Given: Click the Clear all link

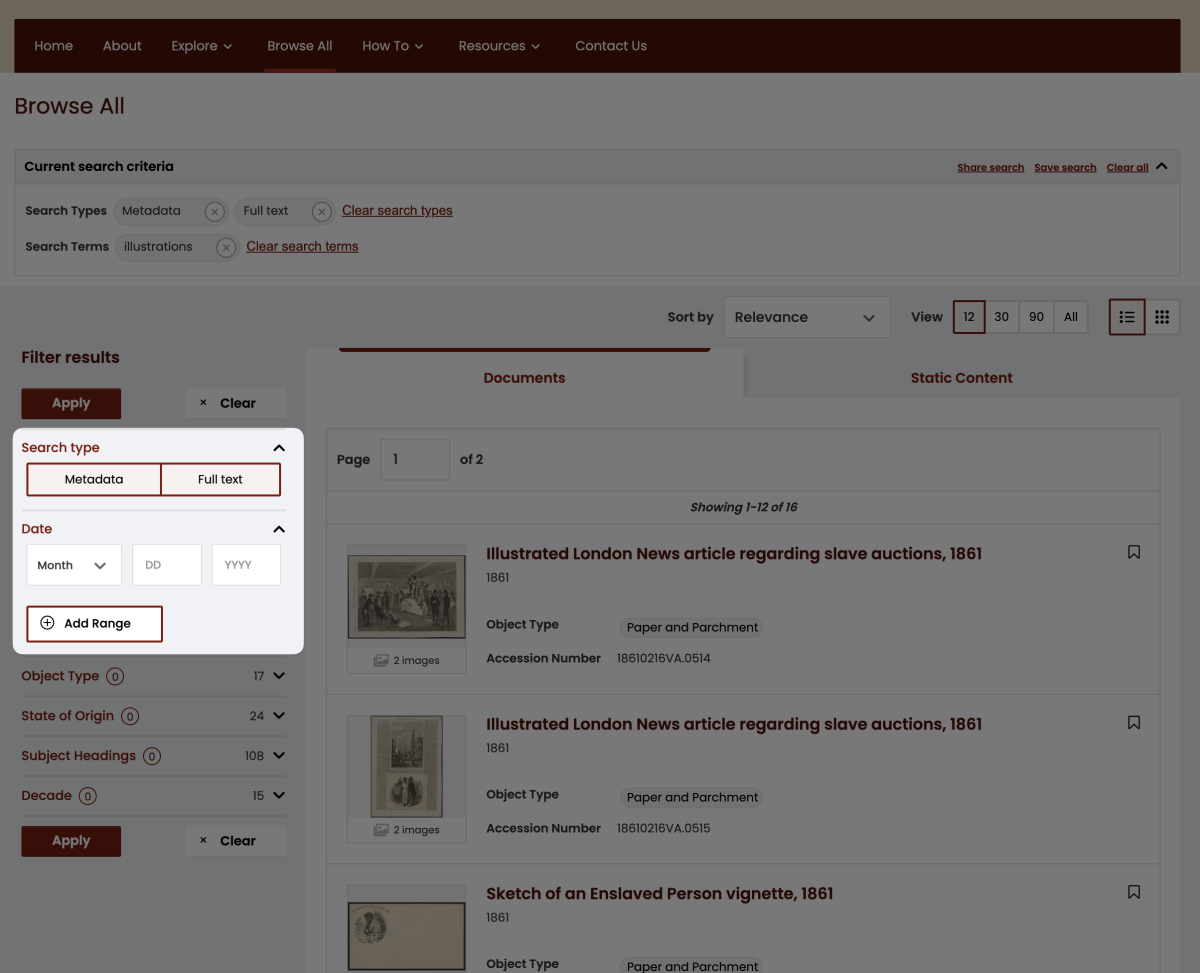Looking at the screenshot, I should [1127, 168].
